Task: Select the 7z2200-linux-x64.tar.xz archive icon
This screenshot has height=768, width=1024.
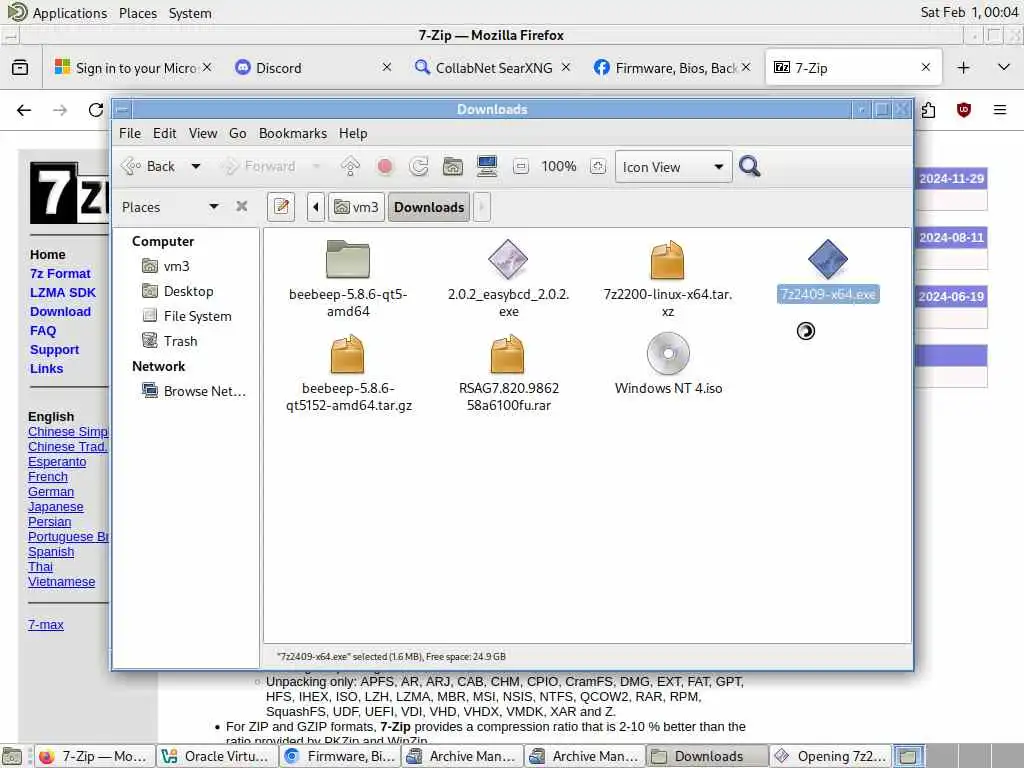Action: click(667, 259)
